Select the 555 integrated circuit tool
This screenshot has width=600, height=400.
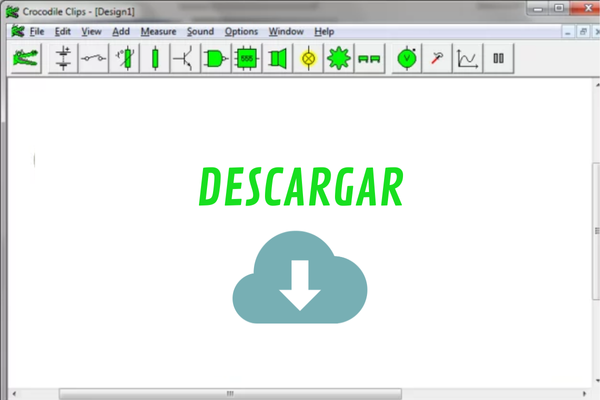click(246, 58)
